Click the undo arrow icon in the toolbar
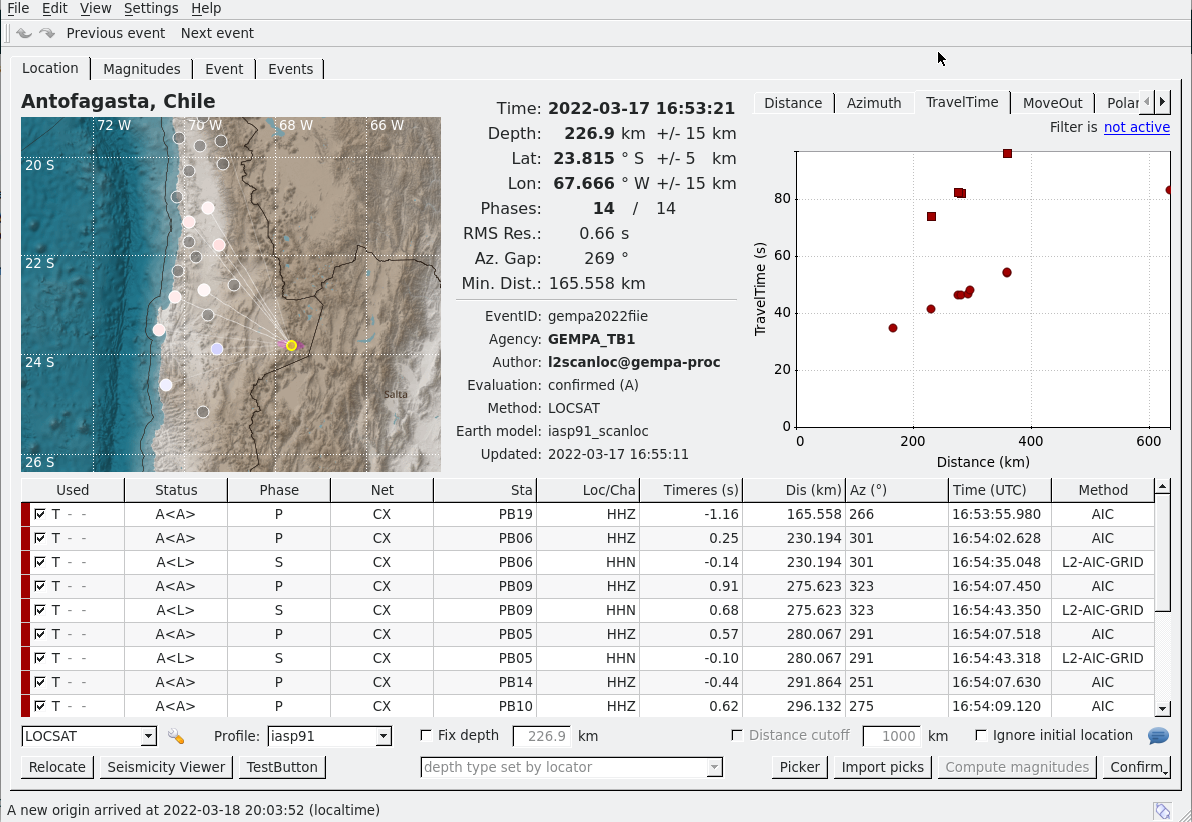 (x=24, y=33)
